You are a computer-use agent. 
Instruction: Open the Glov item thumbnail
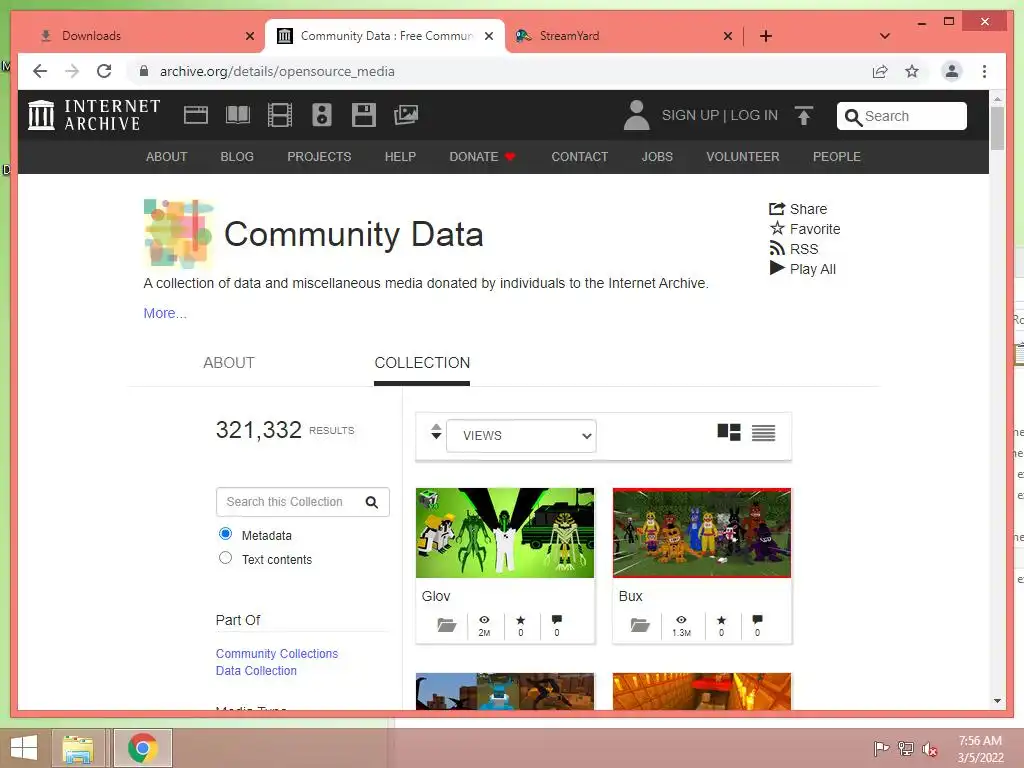505,533
